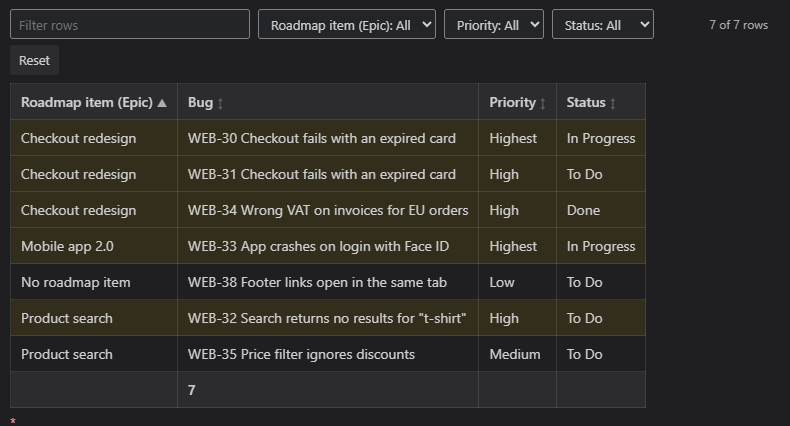This screenshot has height=426, width=790.
Task: Open the Roadmap item (Epic) filter dropdown
Action: click(347, 24)
